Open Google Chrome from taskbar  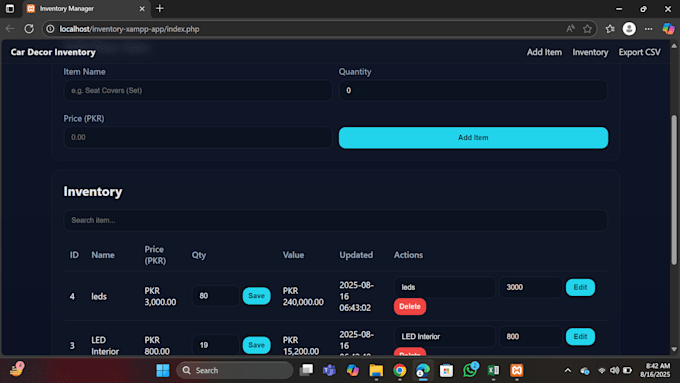point(399,370)
